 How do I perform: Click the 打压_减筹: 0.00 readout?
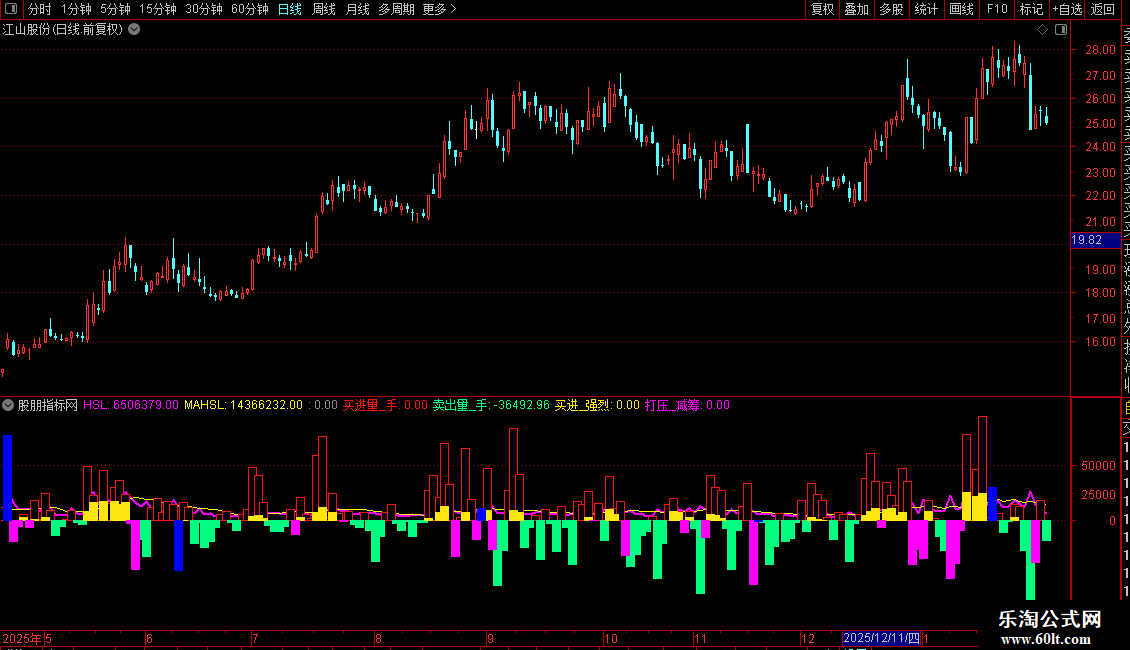[687, 405]
